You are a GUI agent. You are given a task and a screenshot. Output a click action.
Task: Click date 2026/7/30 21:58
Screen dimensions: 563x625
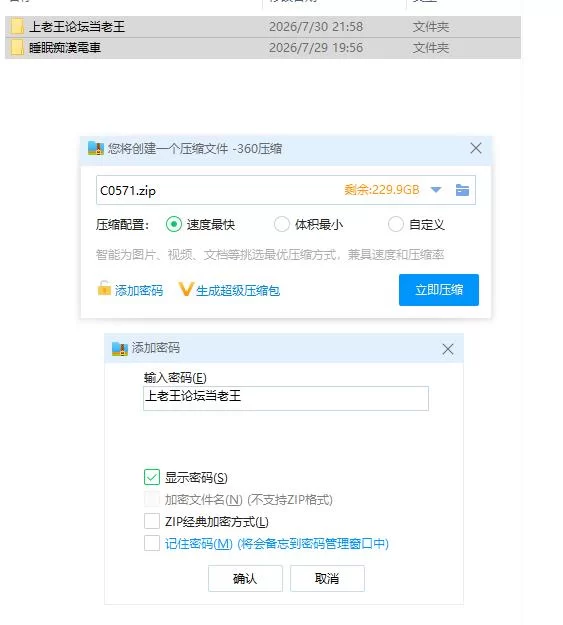click(316, 27)
